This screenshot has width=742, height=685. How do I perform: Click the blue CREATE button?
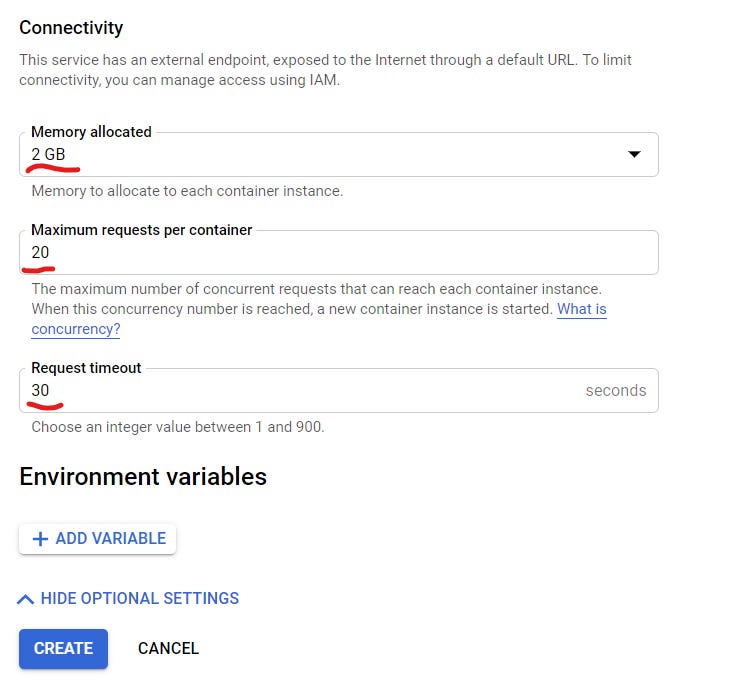(63, 648)
